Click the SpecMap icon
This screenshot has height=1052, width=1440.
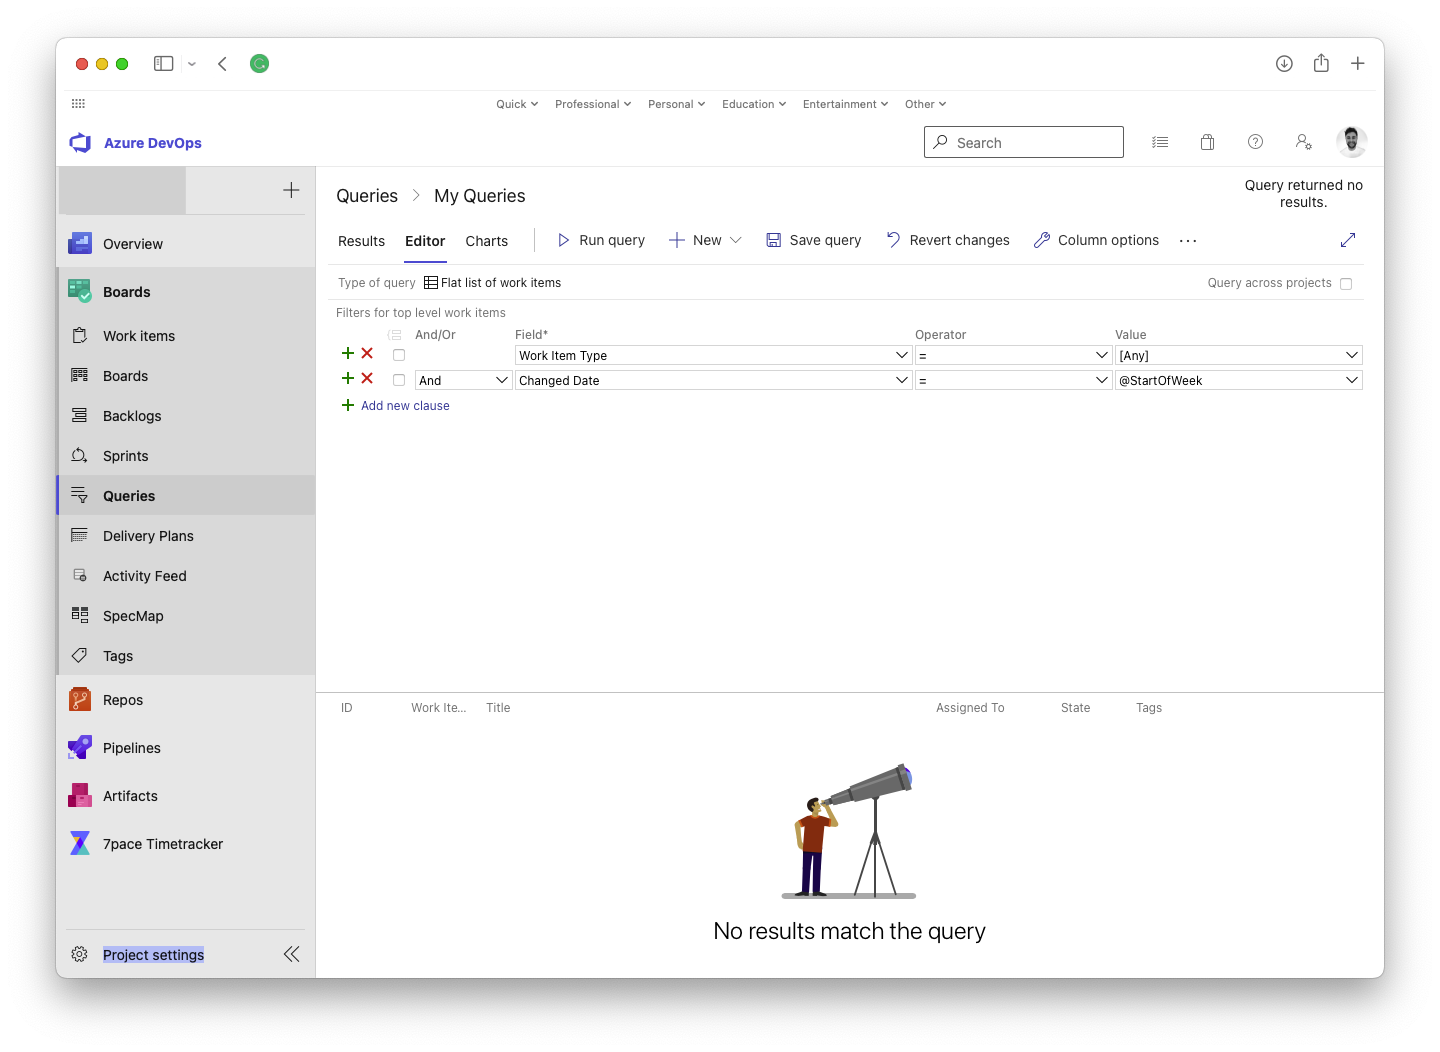[80, 615]
